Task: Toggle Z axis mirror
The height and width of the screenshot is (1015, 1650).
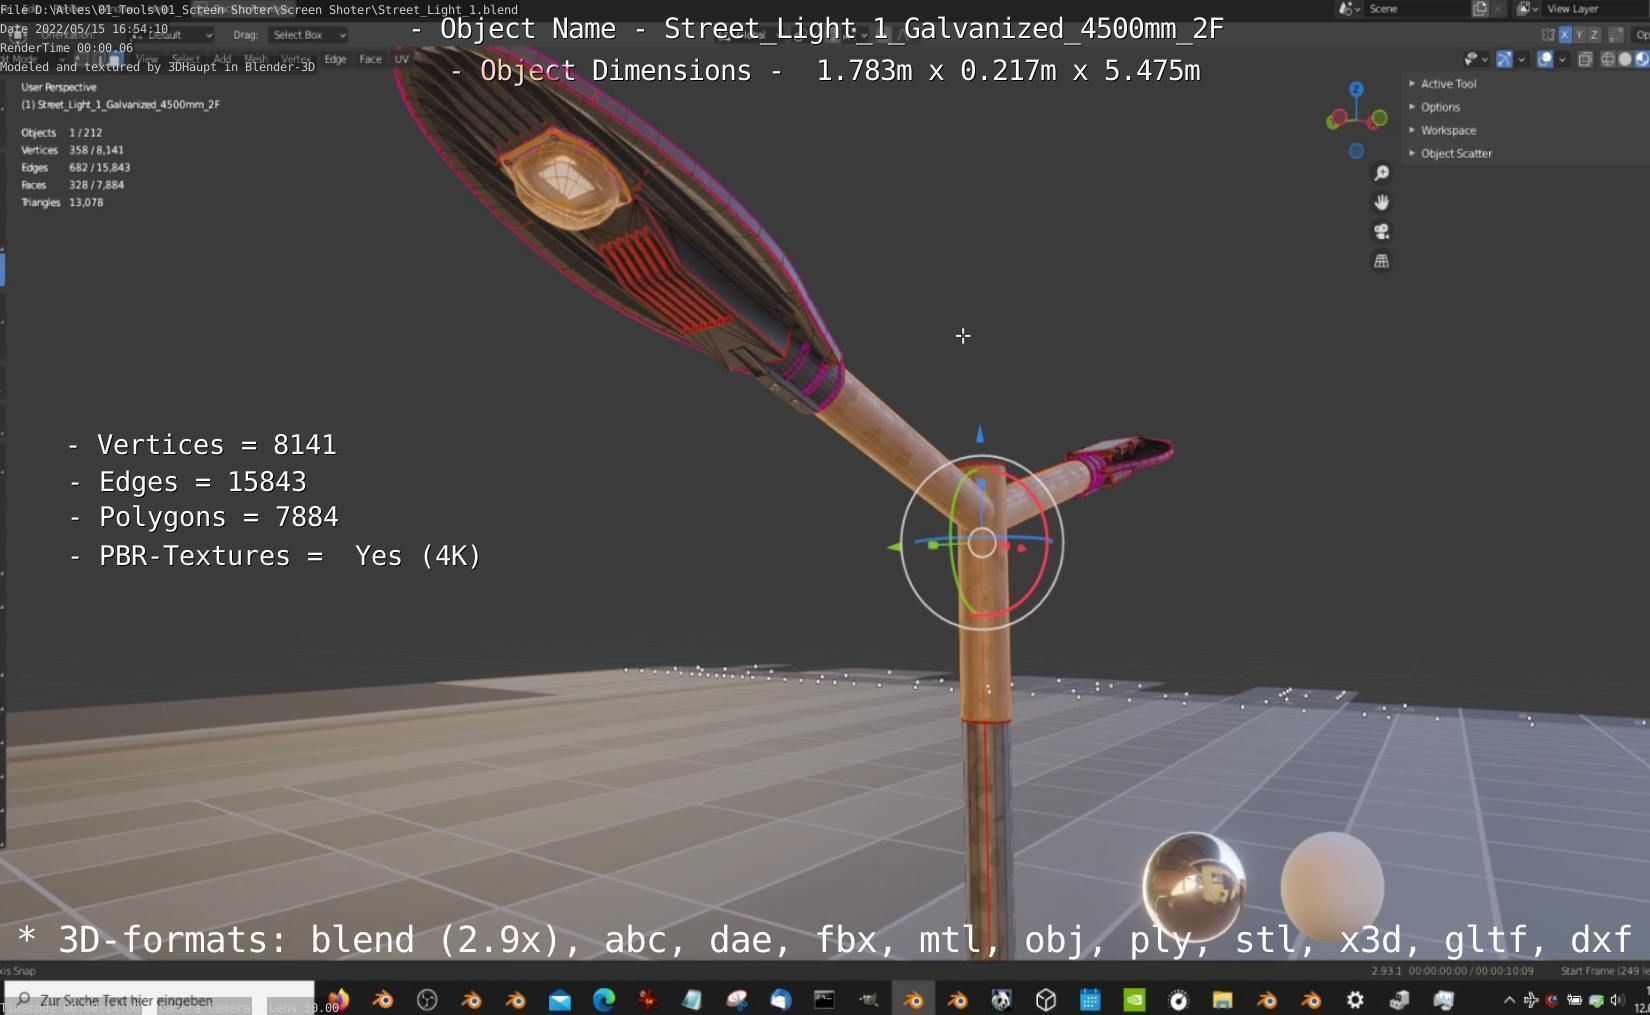Action: click(x=1593, y=34)
